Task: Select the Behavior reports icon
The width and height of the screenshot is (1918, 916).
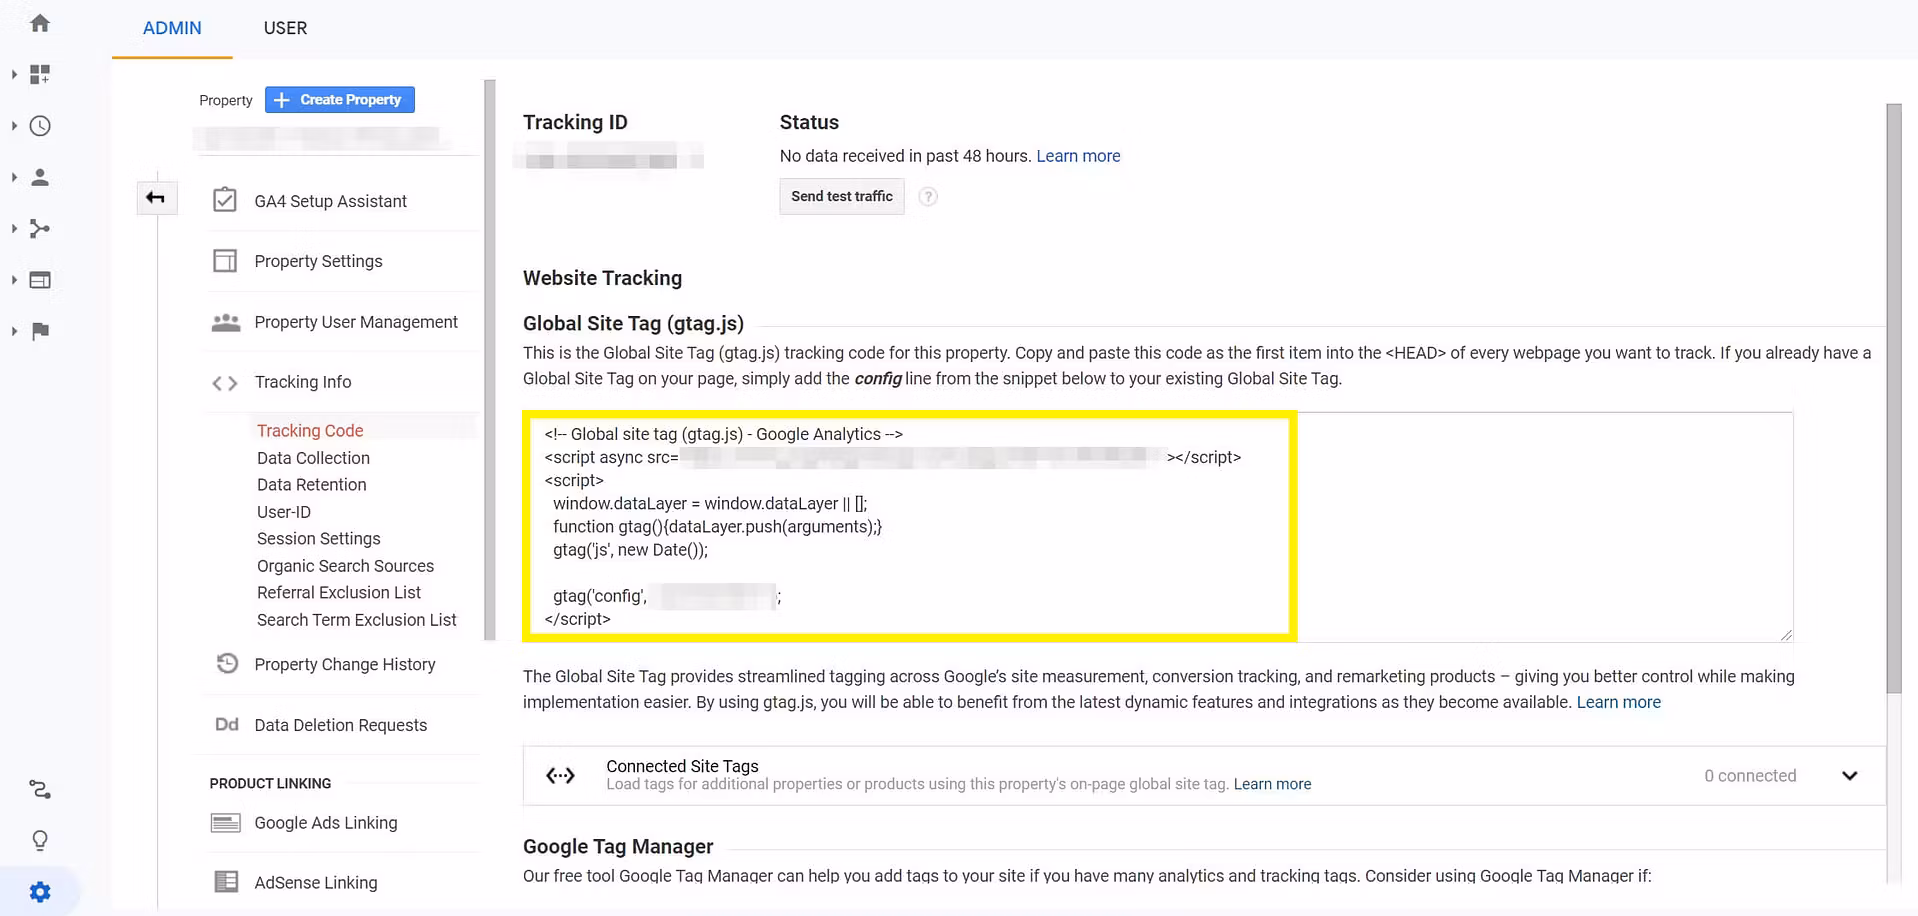Action: pyautogui.click(x=40, y=280)
